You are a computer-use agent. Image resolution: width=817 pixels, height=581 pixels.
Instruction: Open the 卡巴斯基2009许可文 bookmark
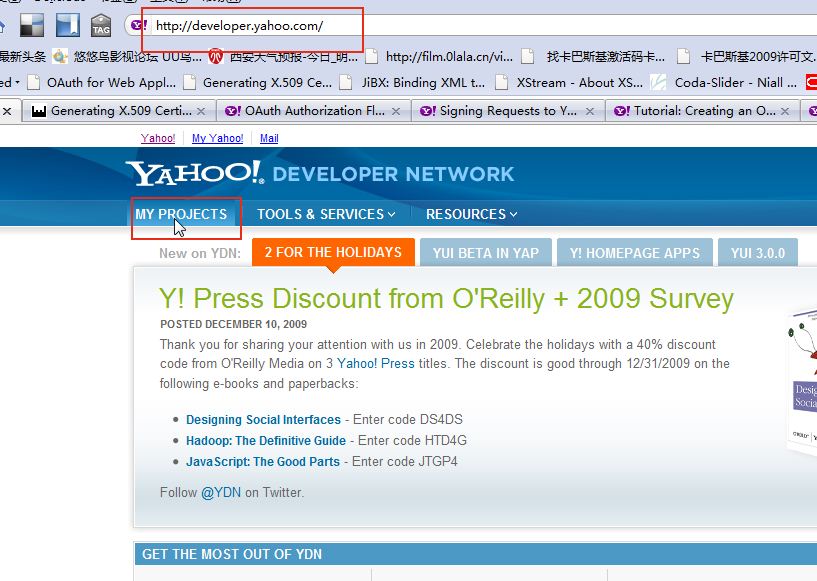click(x=746, y=56)
